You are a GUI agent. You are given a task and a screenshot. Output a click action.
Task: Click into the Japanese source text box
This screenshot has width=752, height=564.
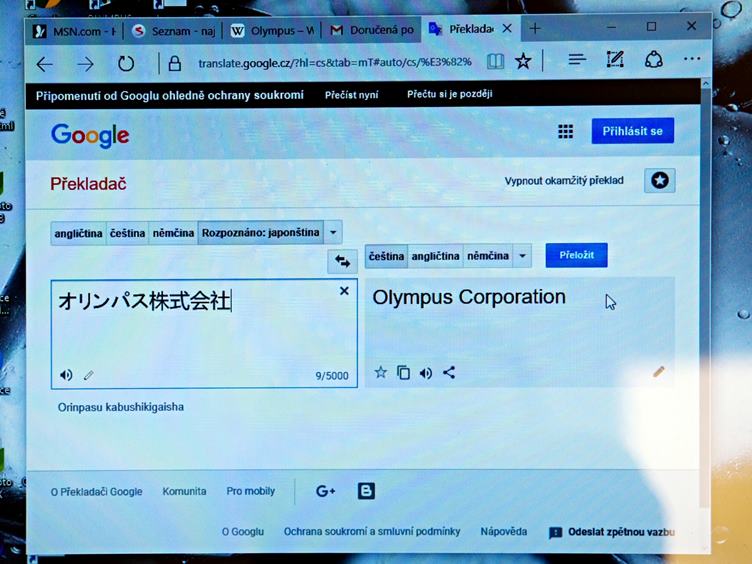click(204, 333)
